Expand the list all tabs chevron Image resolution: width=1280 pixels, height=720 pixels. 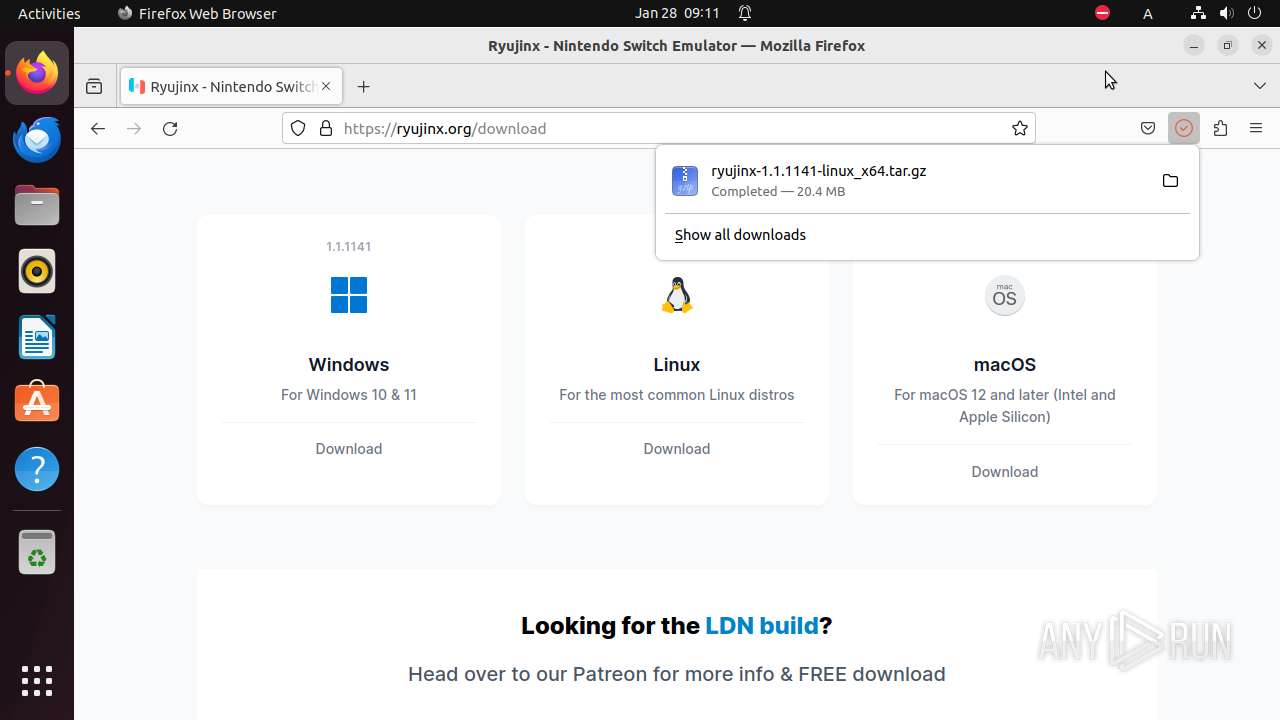point(1260,86)
